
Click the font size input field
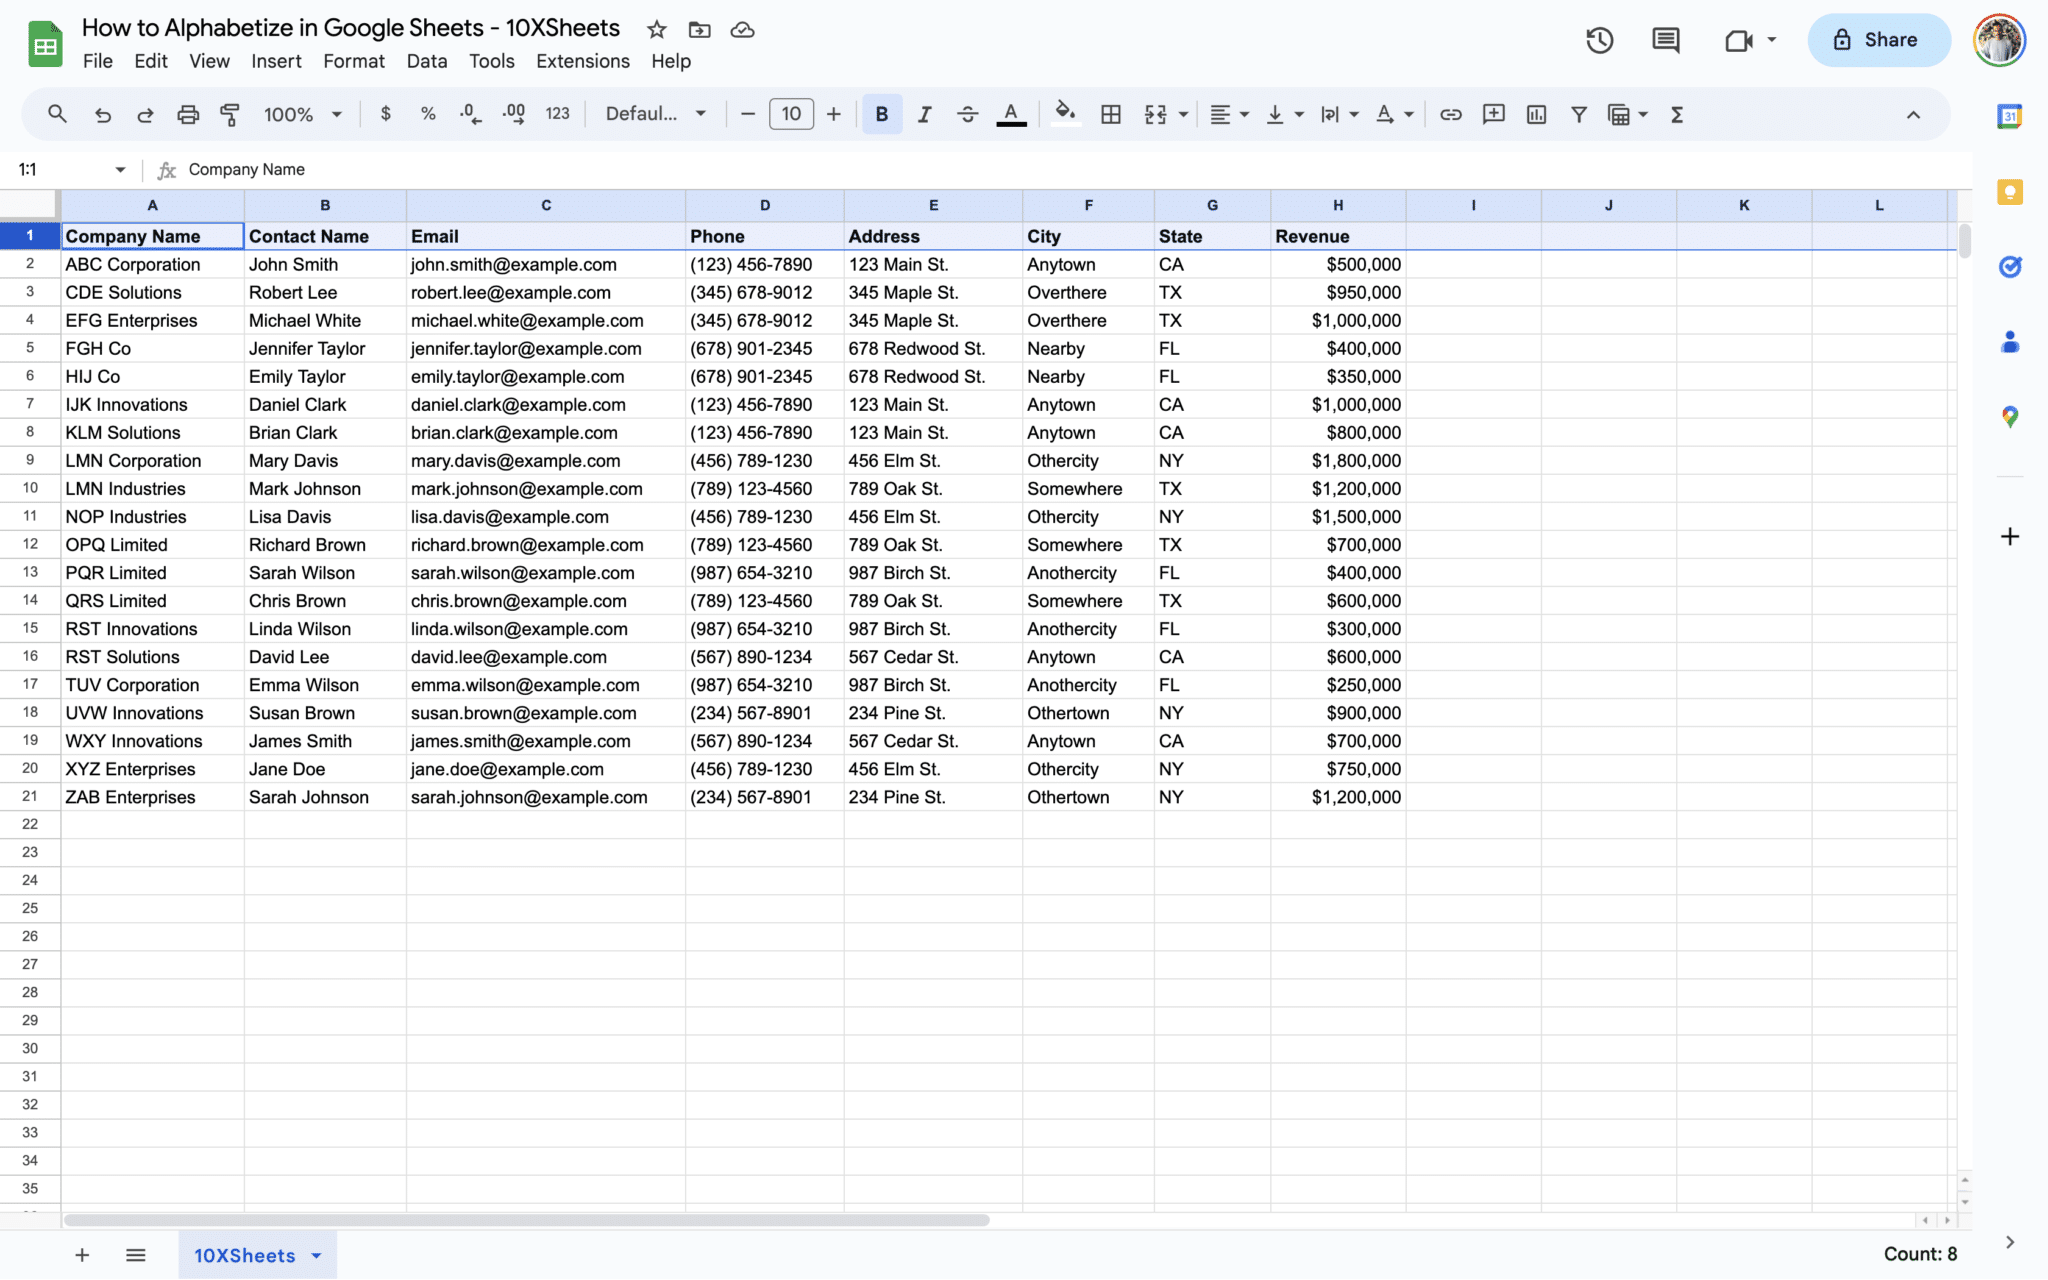click(x=790, y=114)
